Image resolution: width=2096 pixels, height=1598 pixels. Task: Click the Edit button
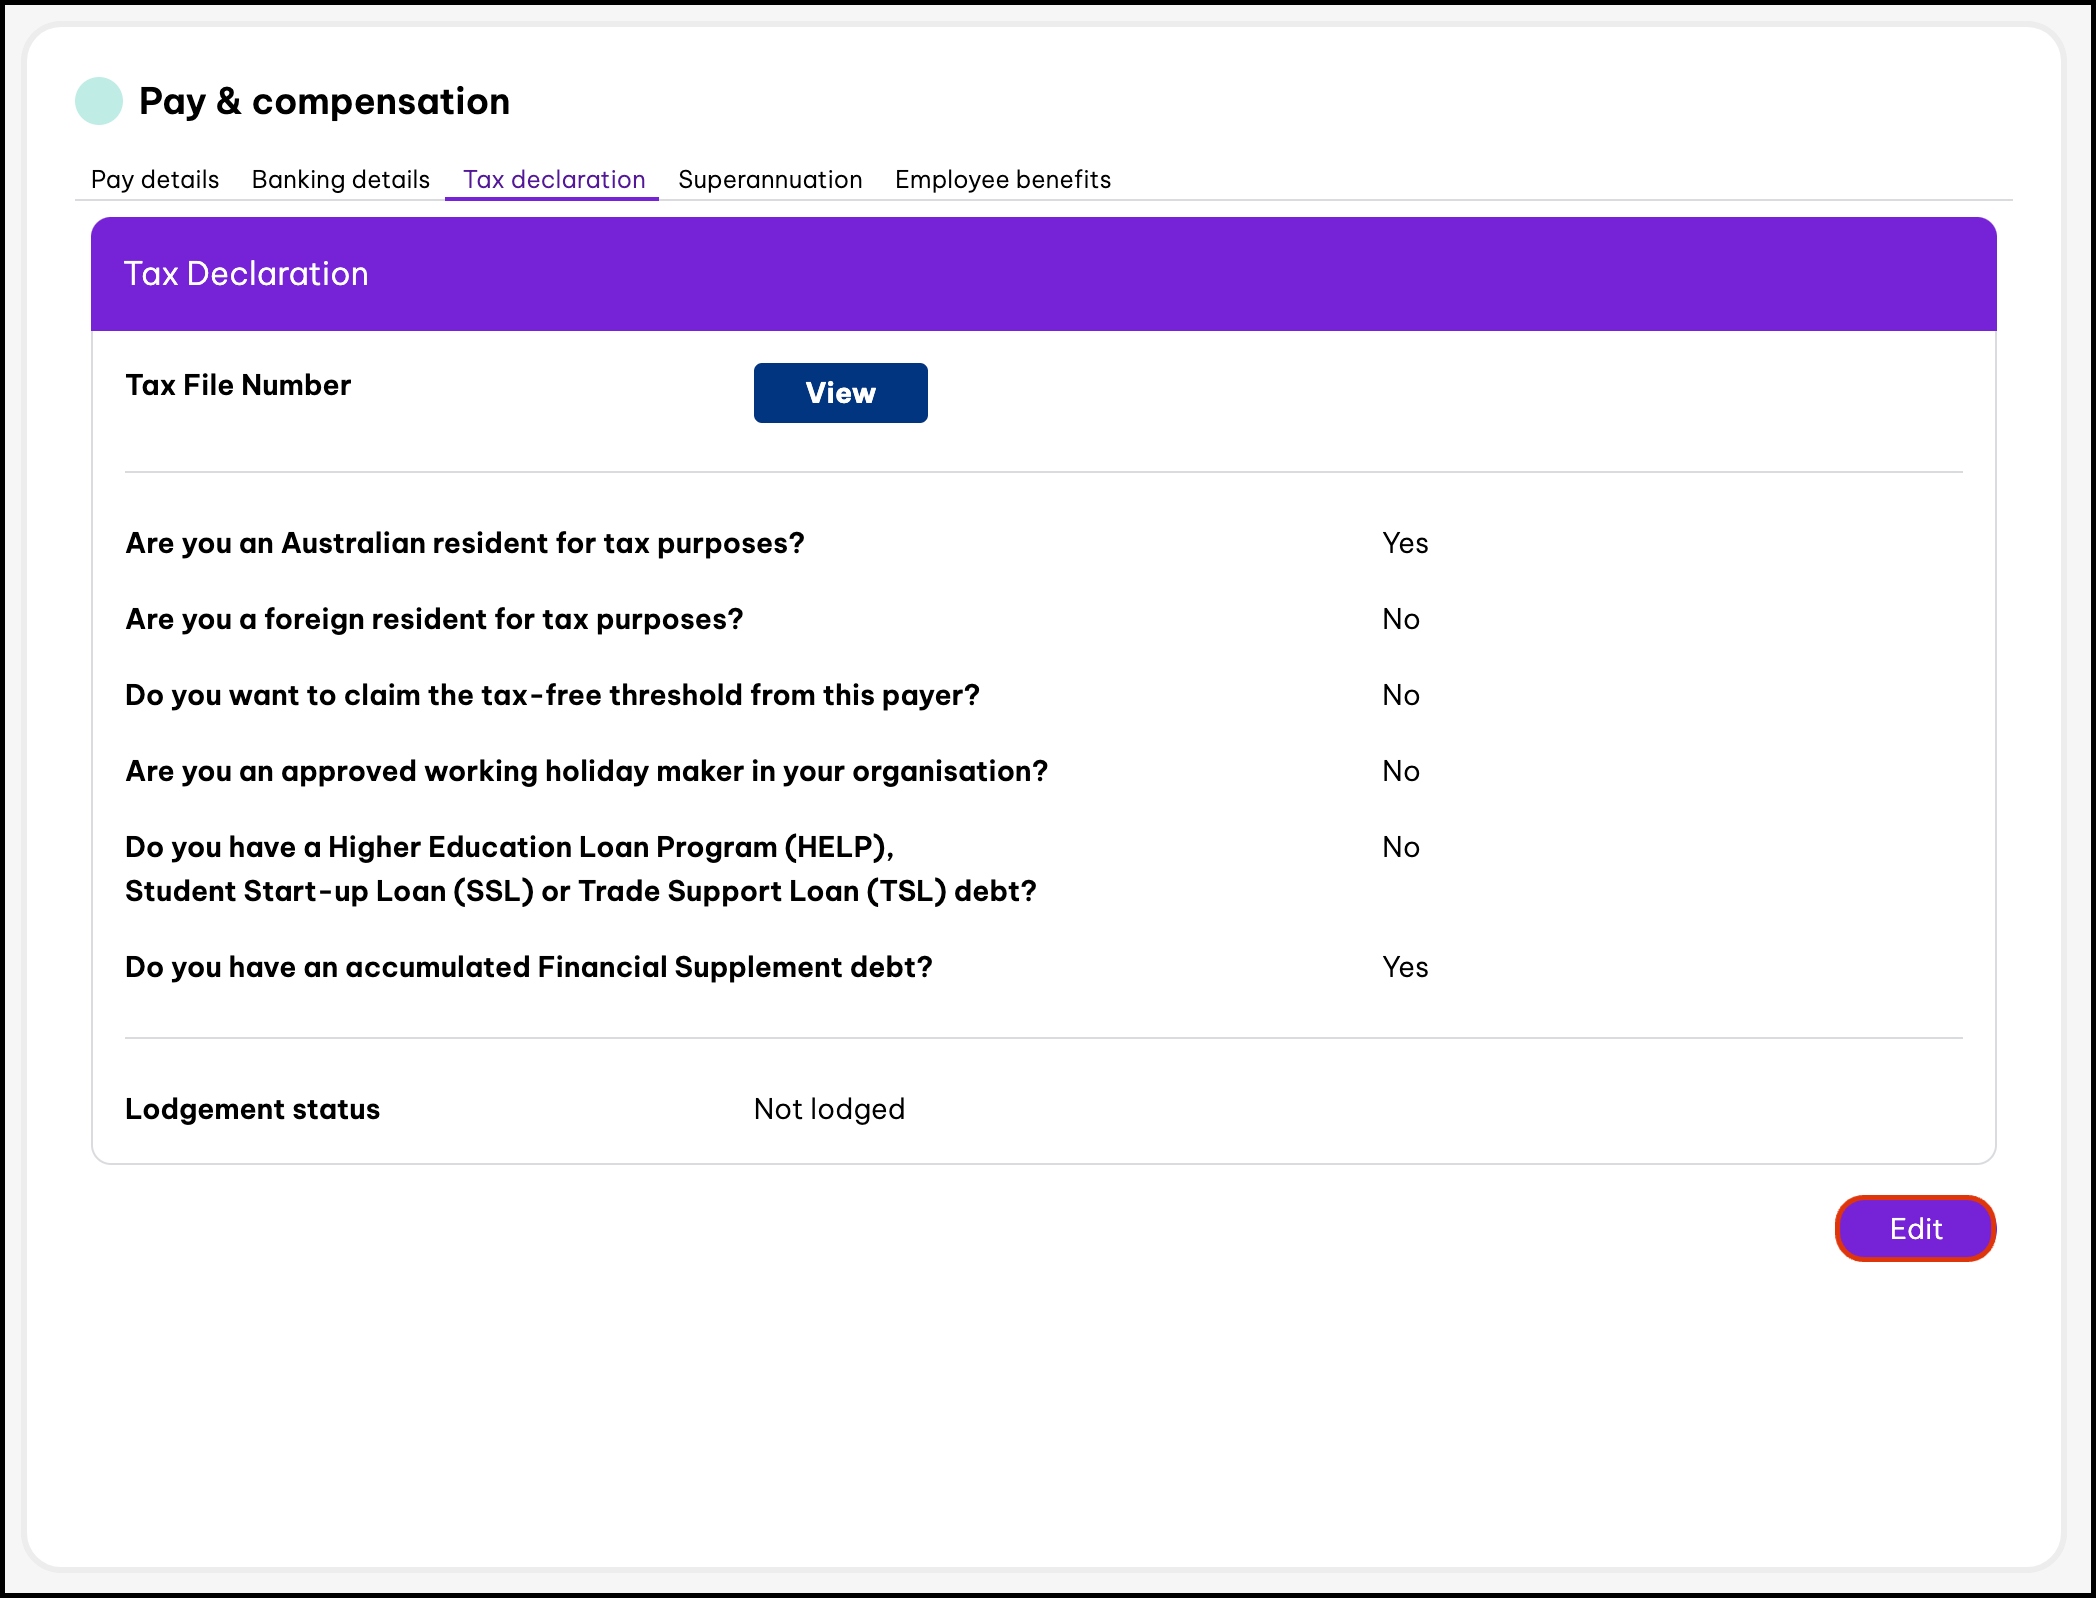coord(1914,1229)
